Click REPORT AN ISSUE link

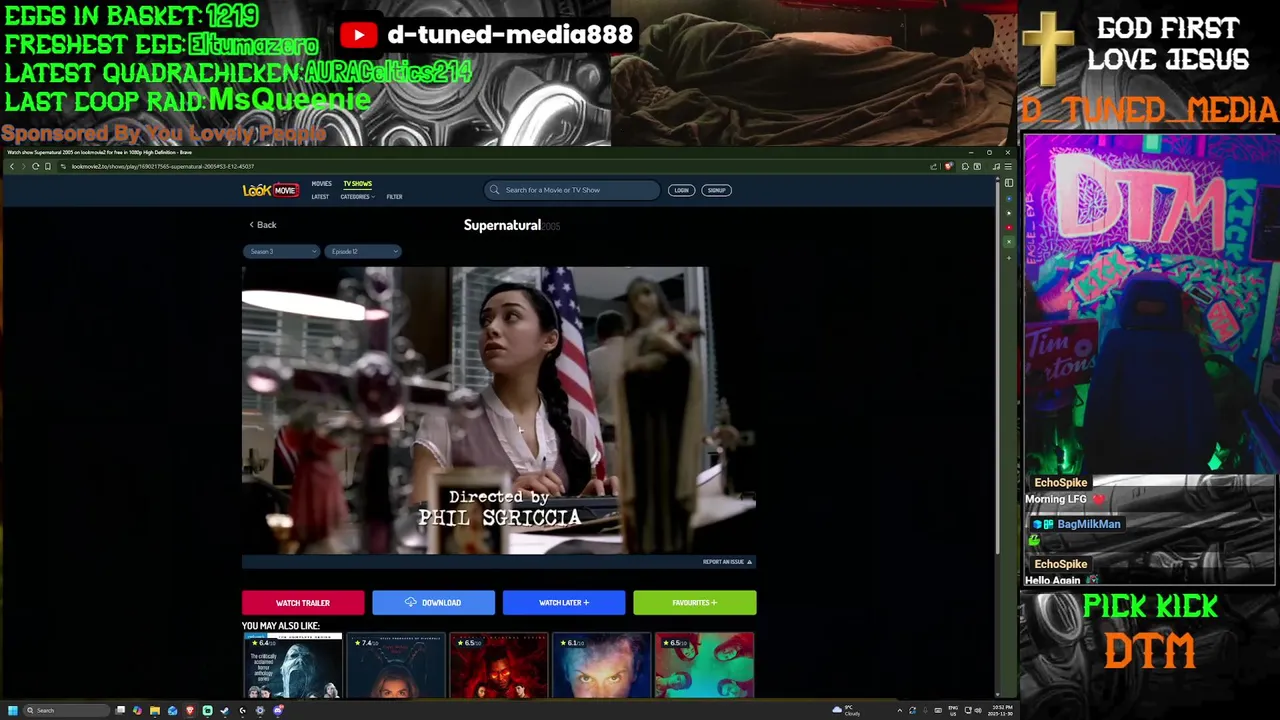pos(727,562)
